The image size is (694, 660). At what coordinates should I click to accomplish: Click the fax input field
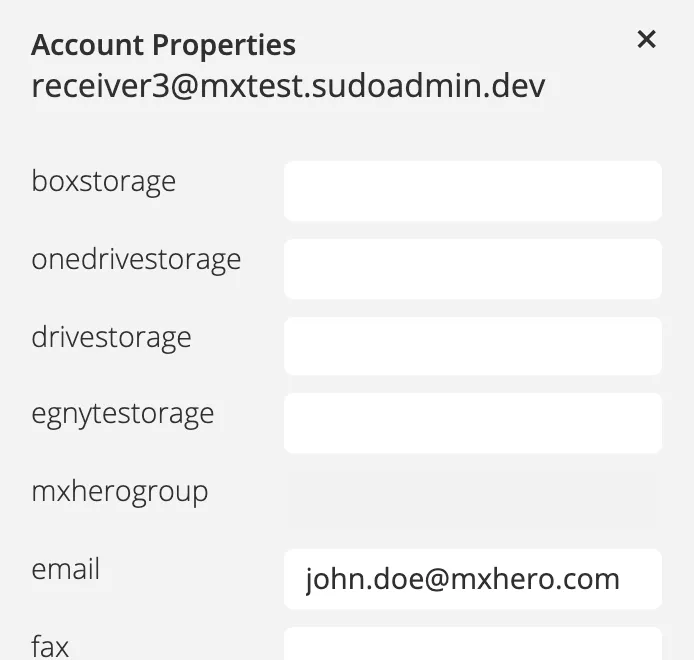[472, 644]
